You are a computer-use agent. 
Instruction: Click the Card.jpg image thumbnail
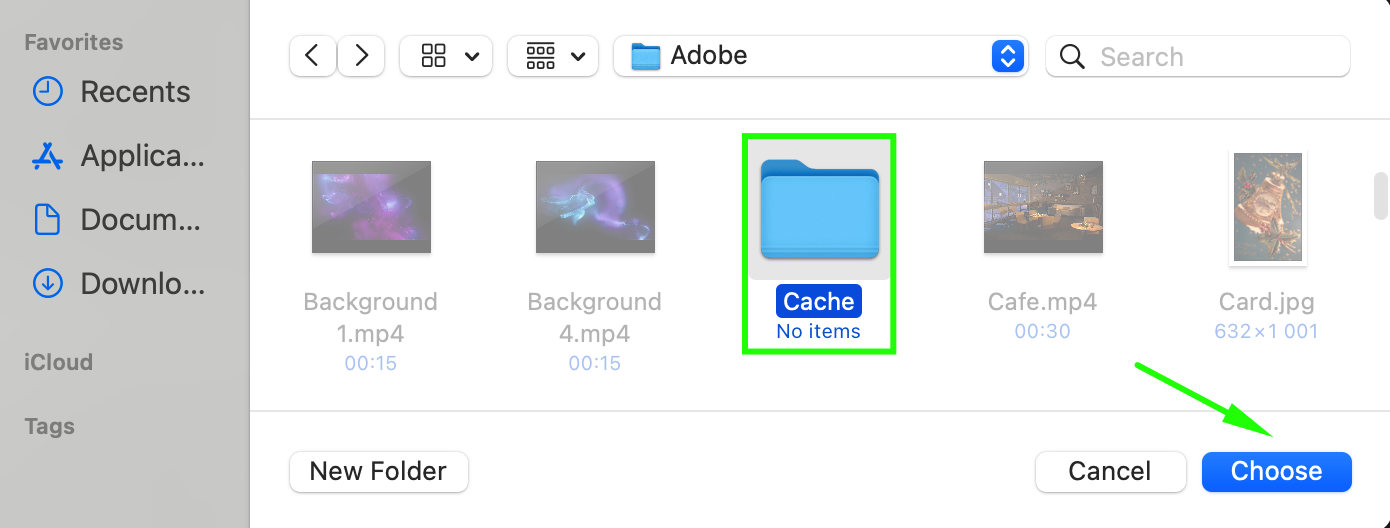(x=1267, y=207)
